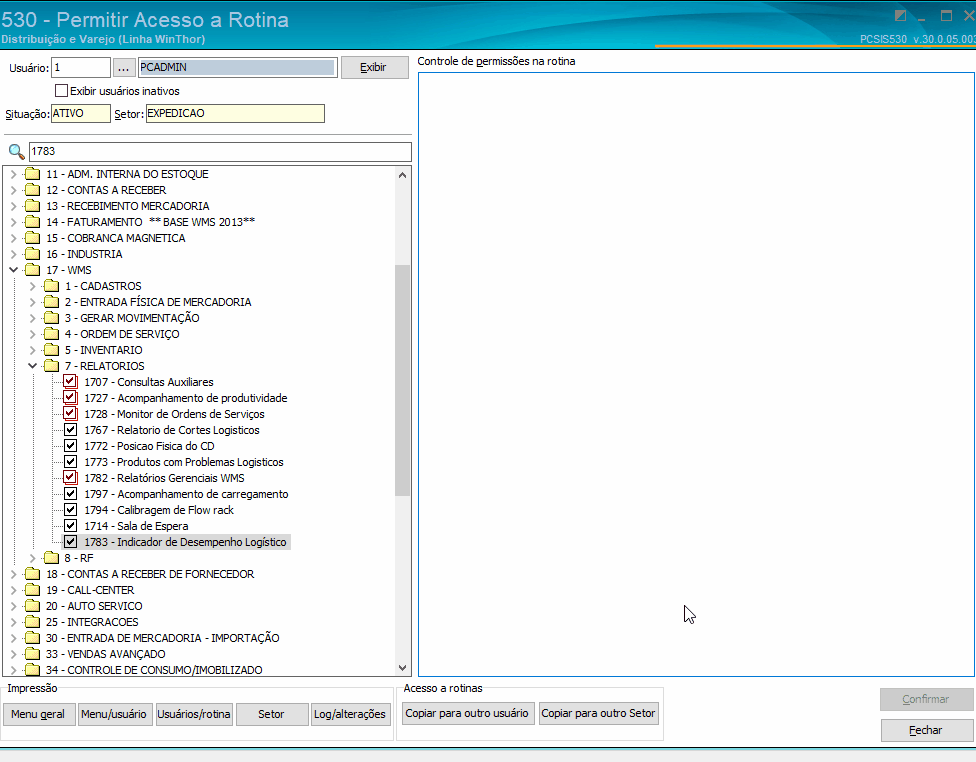Uncheck 1707 - Consultas Auxiliares
Viewport: 976px width, 762px height.
pos(70,382)
